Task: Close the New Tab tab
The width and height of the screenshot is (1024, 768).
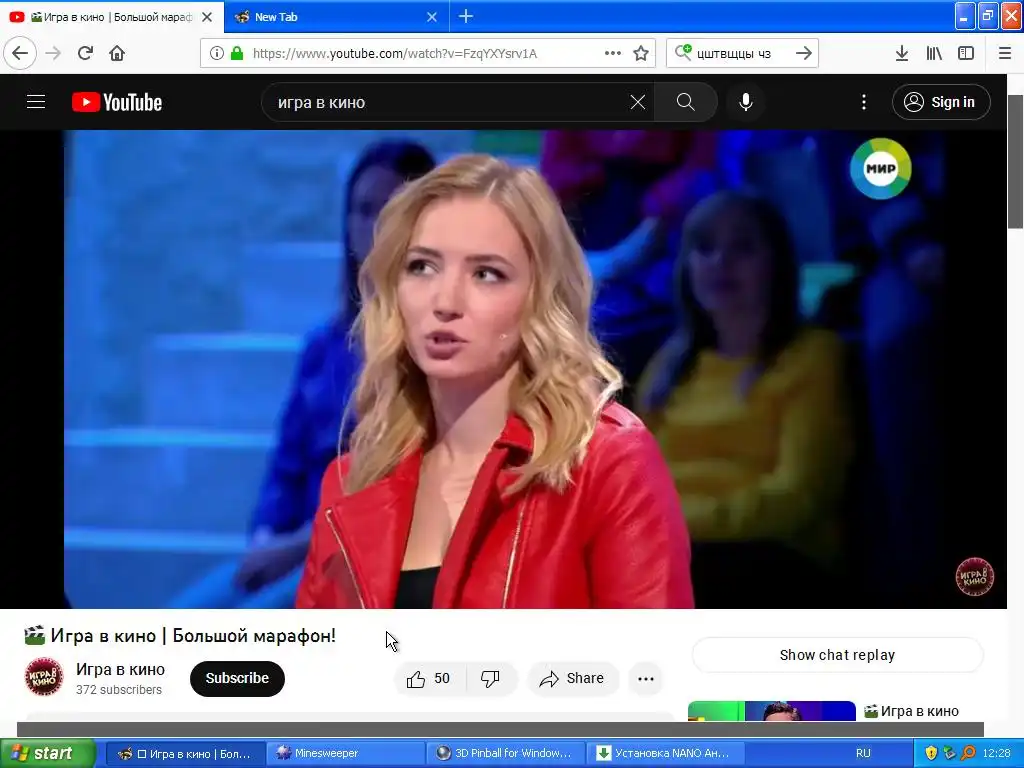Action: click(x=432, y=17)
